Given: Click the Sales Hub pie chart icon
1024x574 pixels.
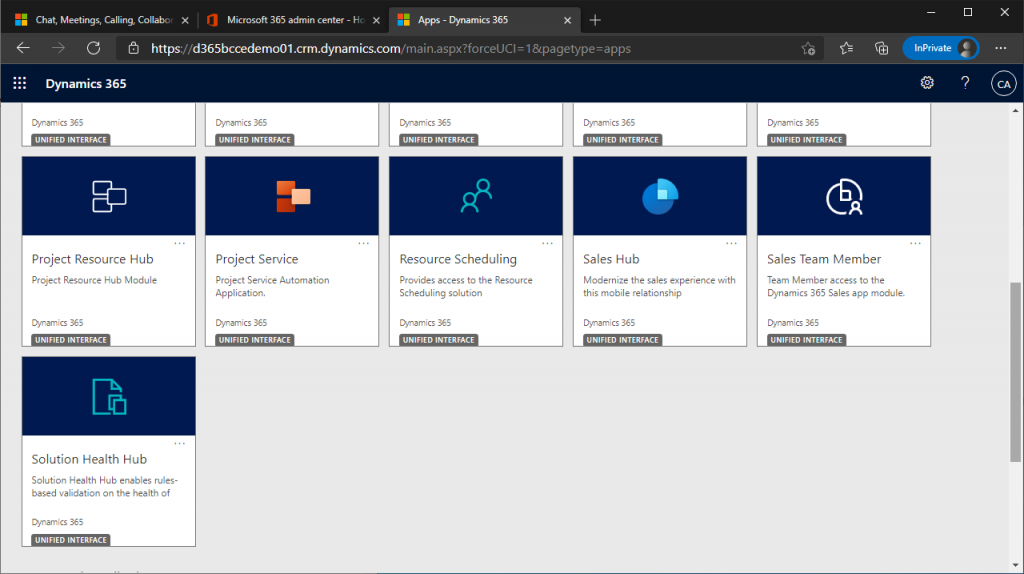Looking at the screenshot, I should (x=660, y=196).
